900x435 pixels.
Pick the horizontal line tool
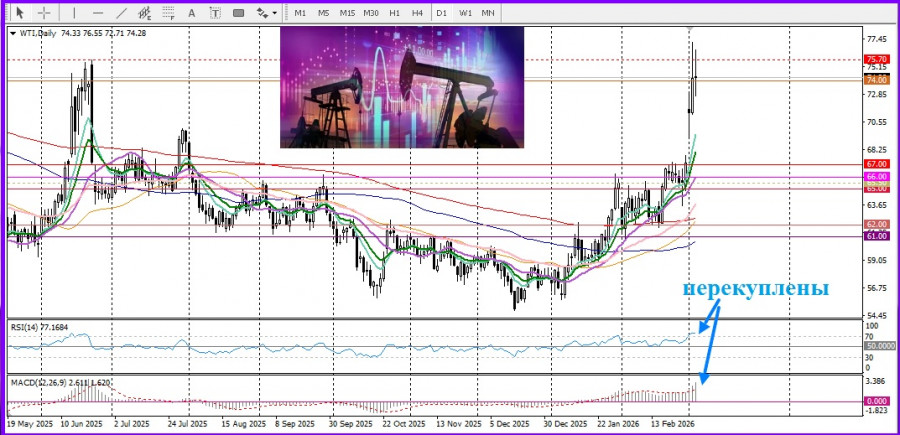pos(97,12)
